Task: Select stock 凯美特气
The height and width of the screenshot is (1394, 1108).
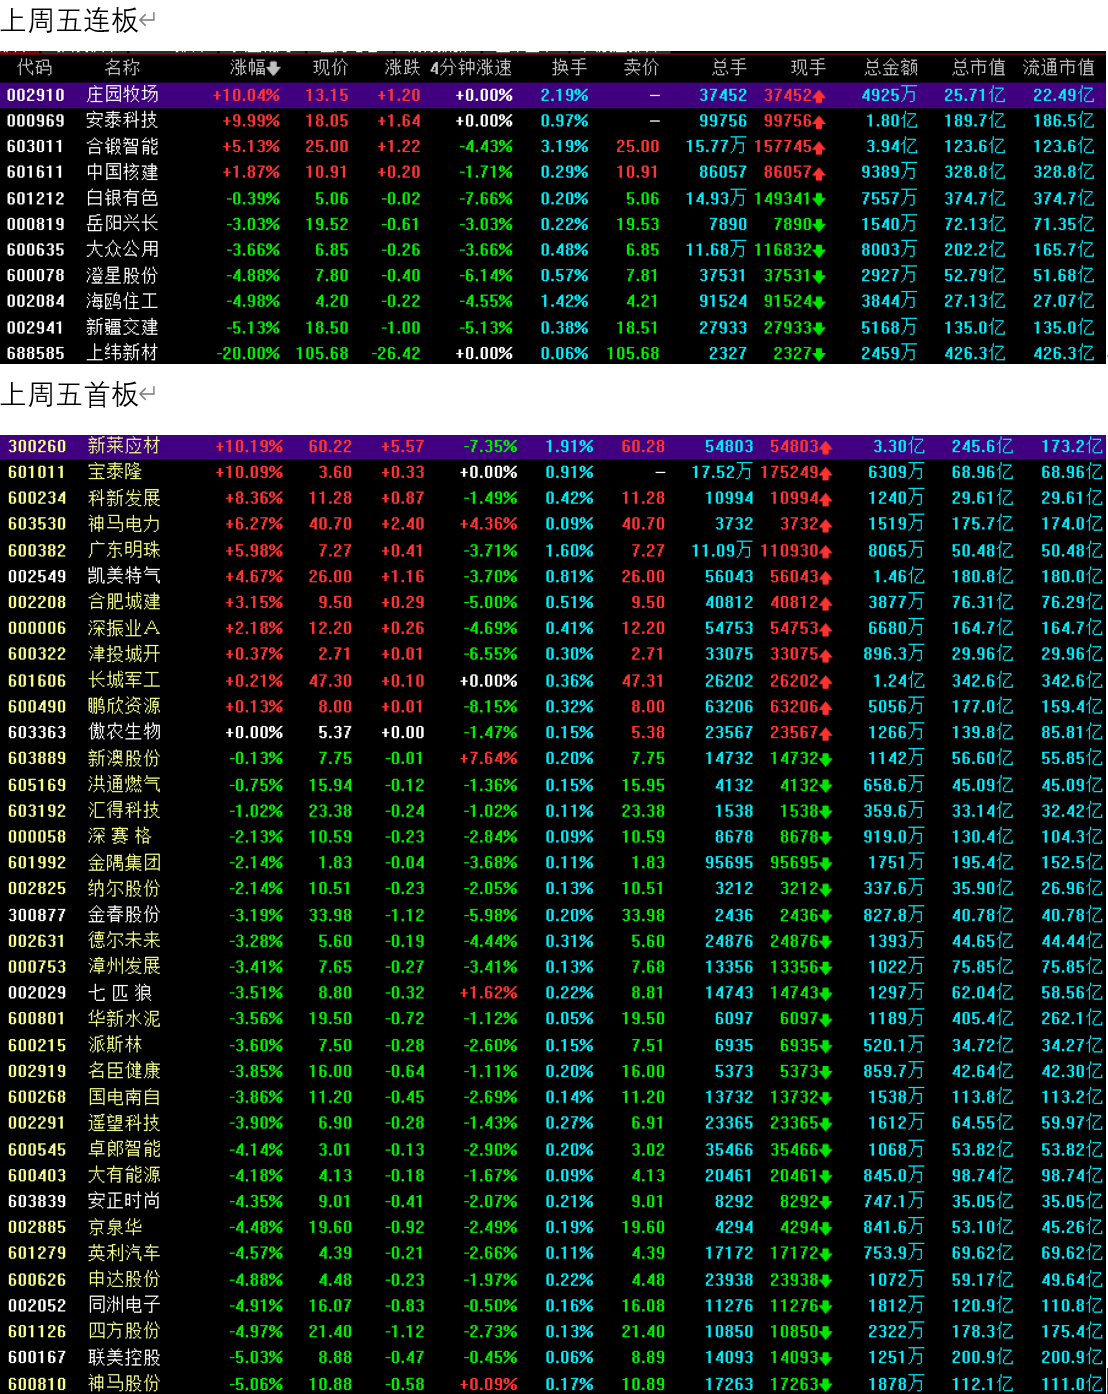Action: (x=124, y=576)
